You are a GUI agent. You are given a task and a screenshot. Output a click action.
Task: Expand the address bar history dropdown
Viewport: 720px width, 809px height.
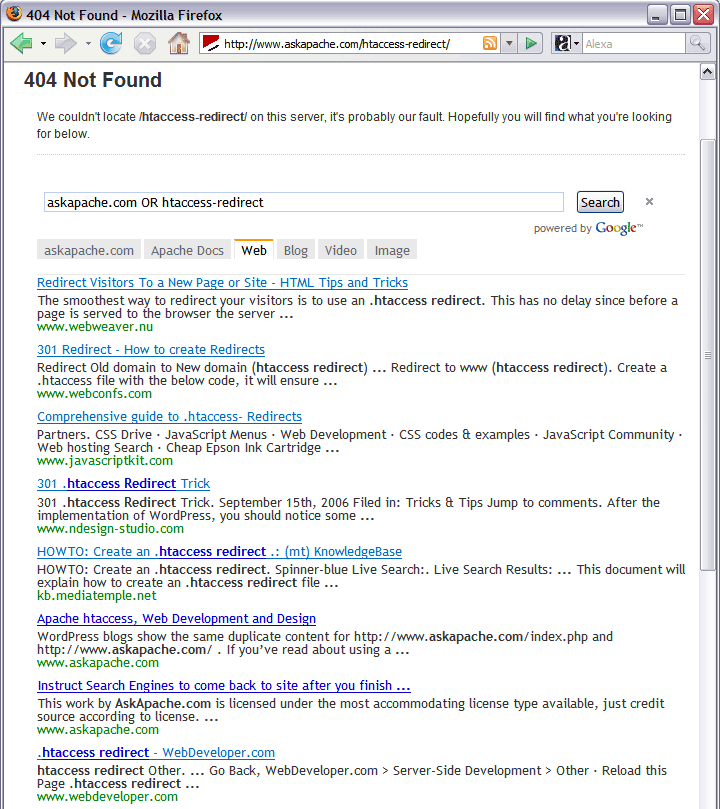pos(509,43)
